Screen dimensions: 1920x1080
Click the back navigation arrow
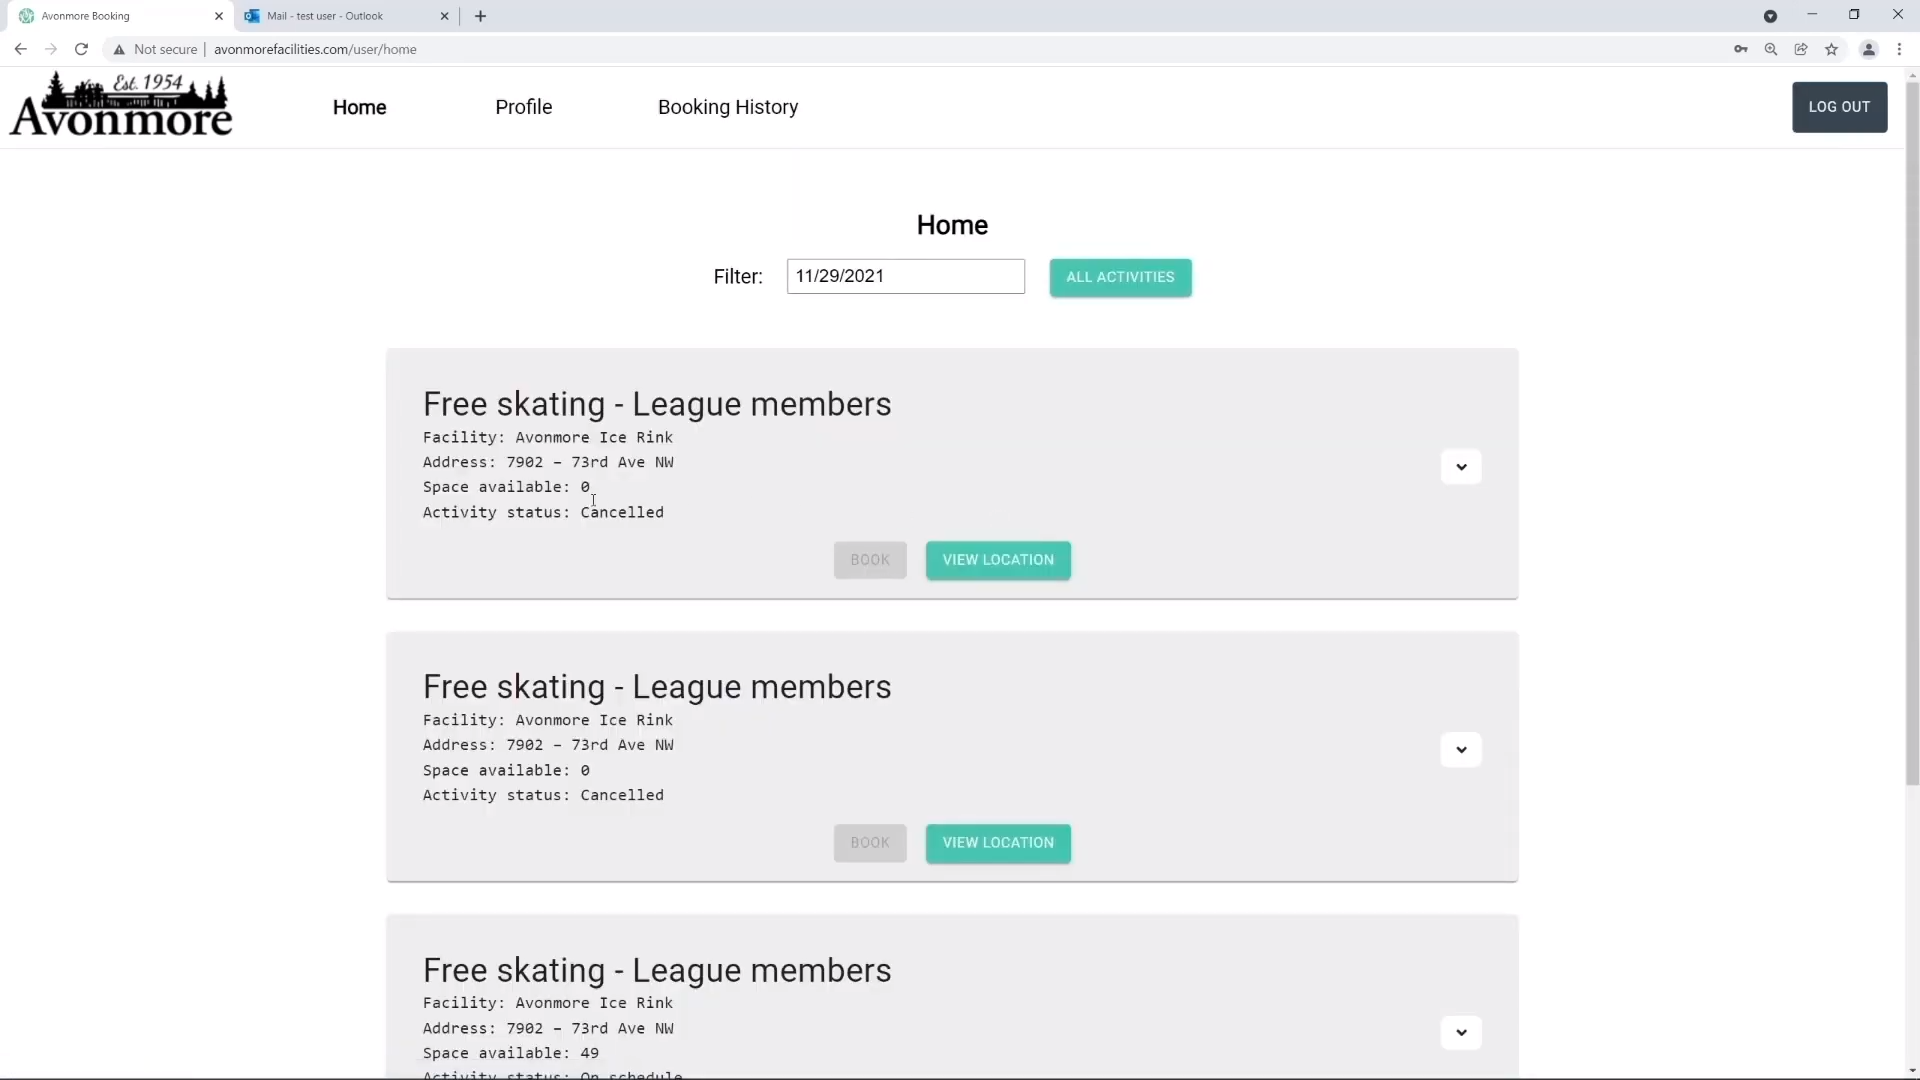tap(21, 49)
